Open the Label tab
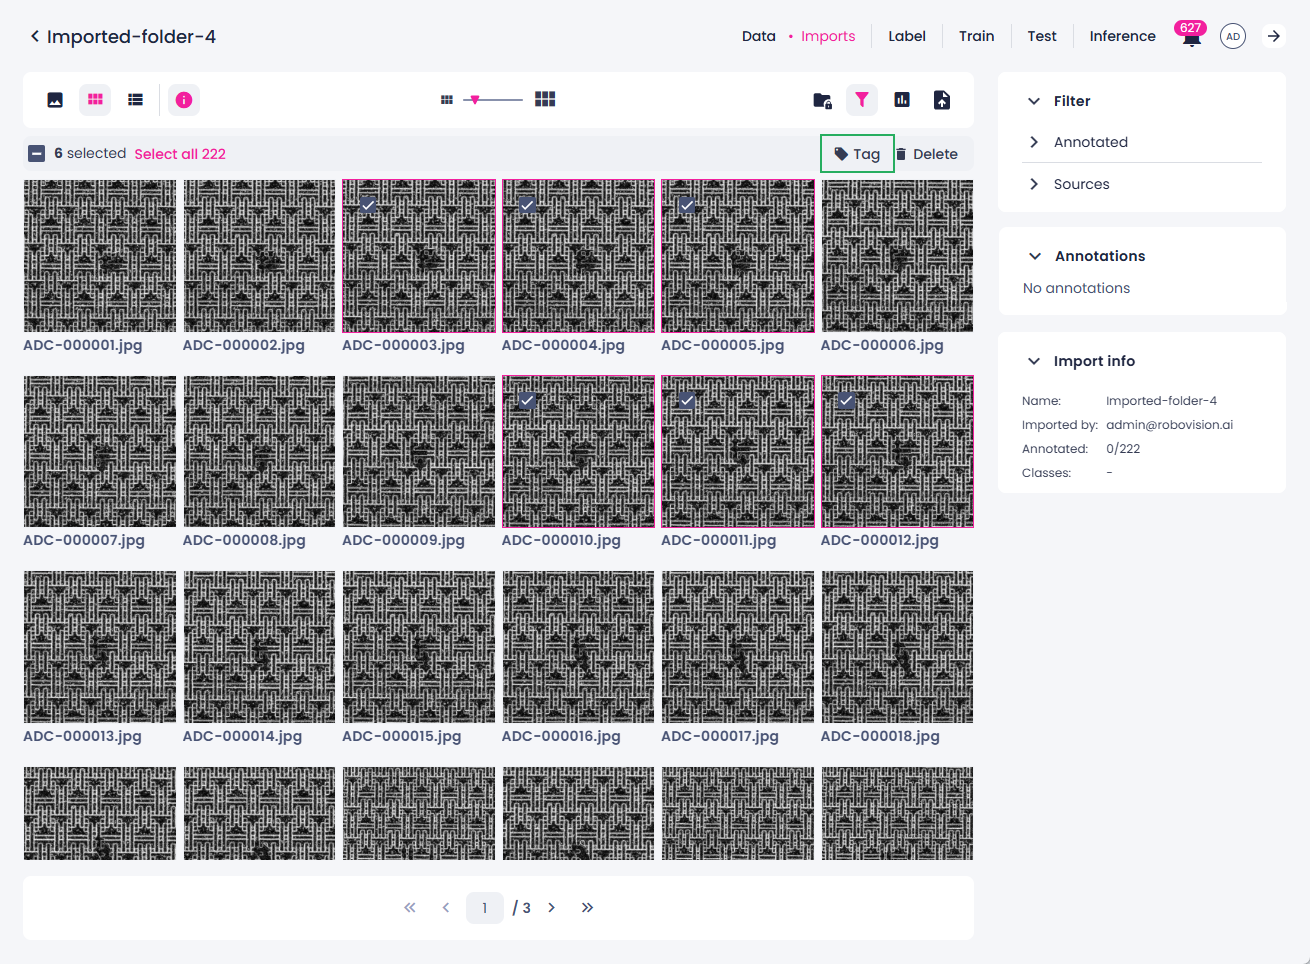1310x964 pixels. point(907,36)
